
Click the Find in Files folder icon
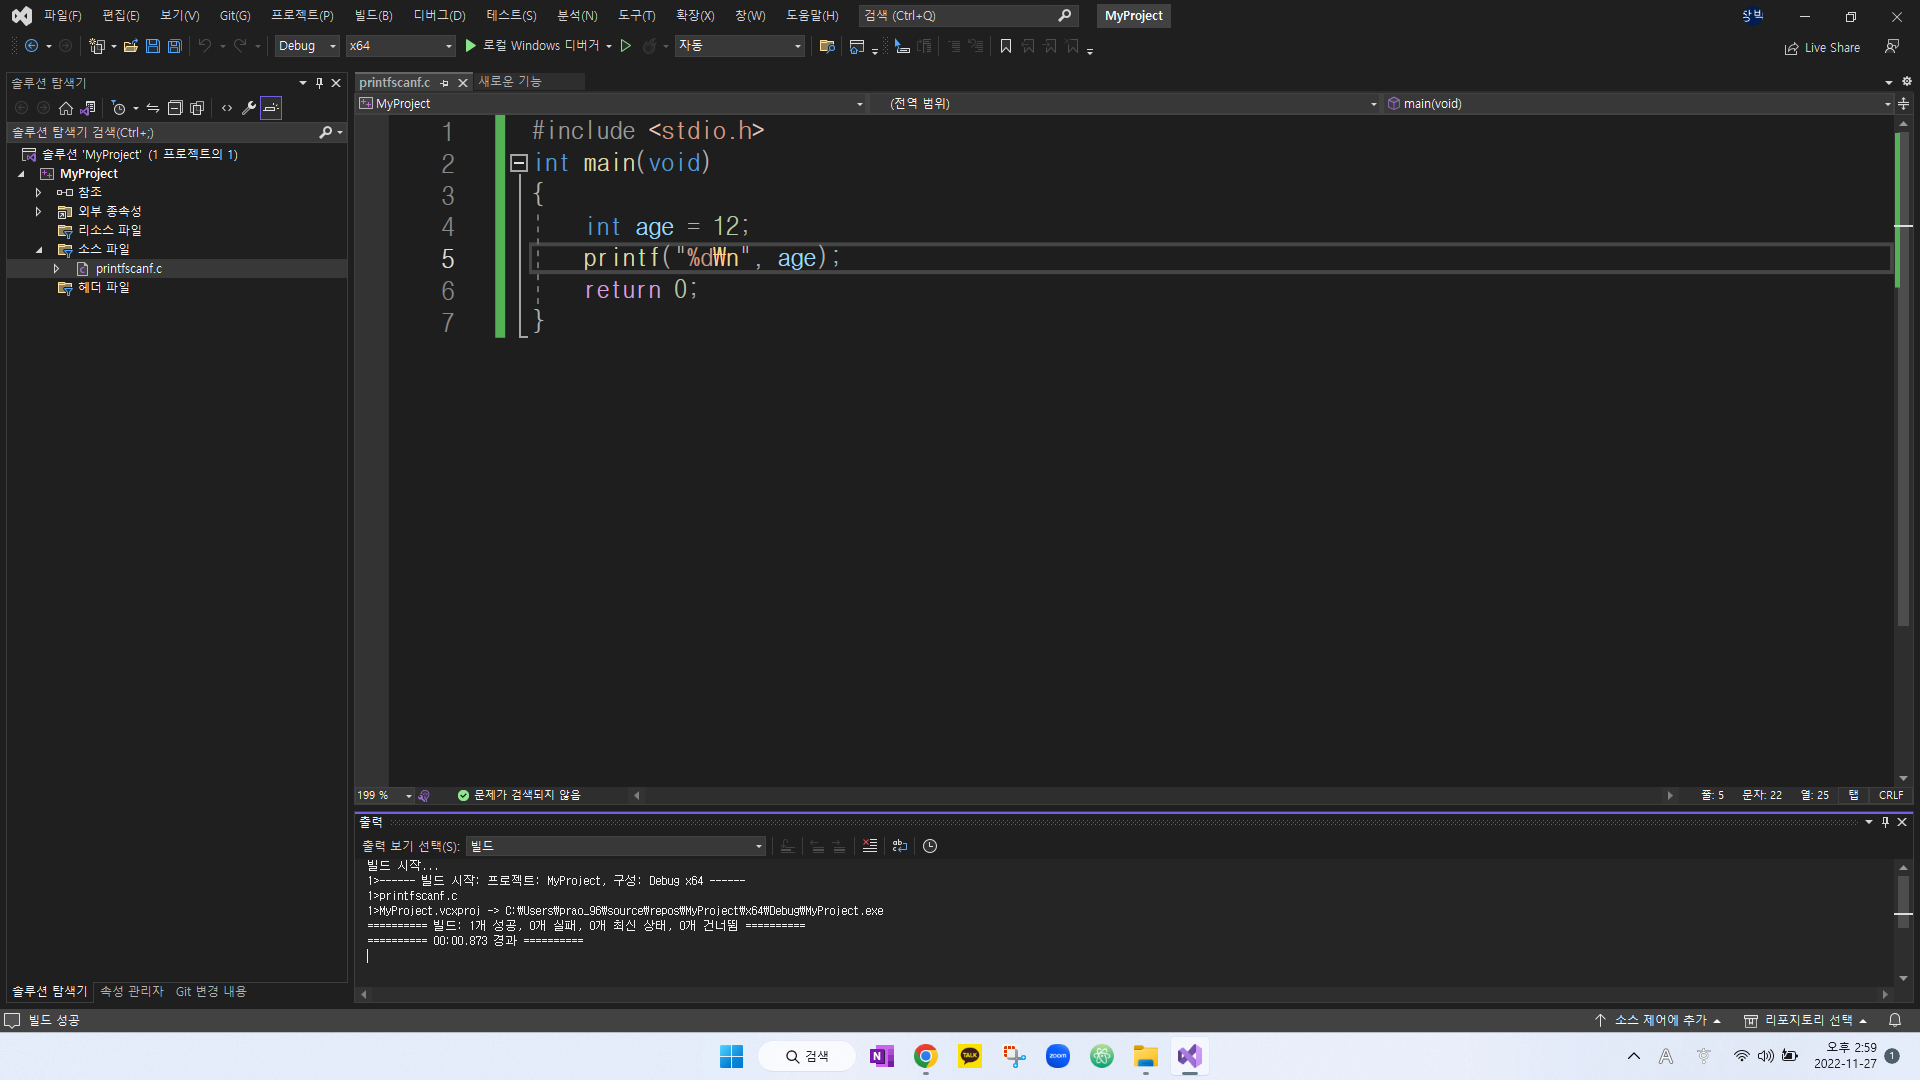coord(827,46)
